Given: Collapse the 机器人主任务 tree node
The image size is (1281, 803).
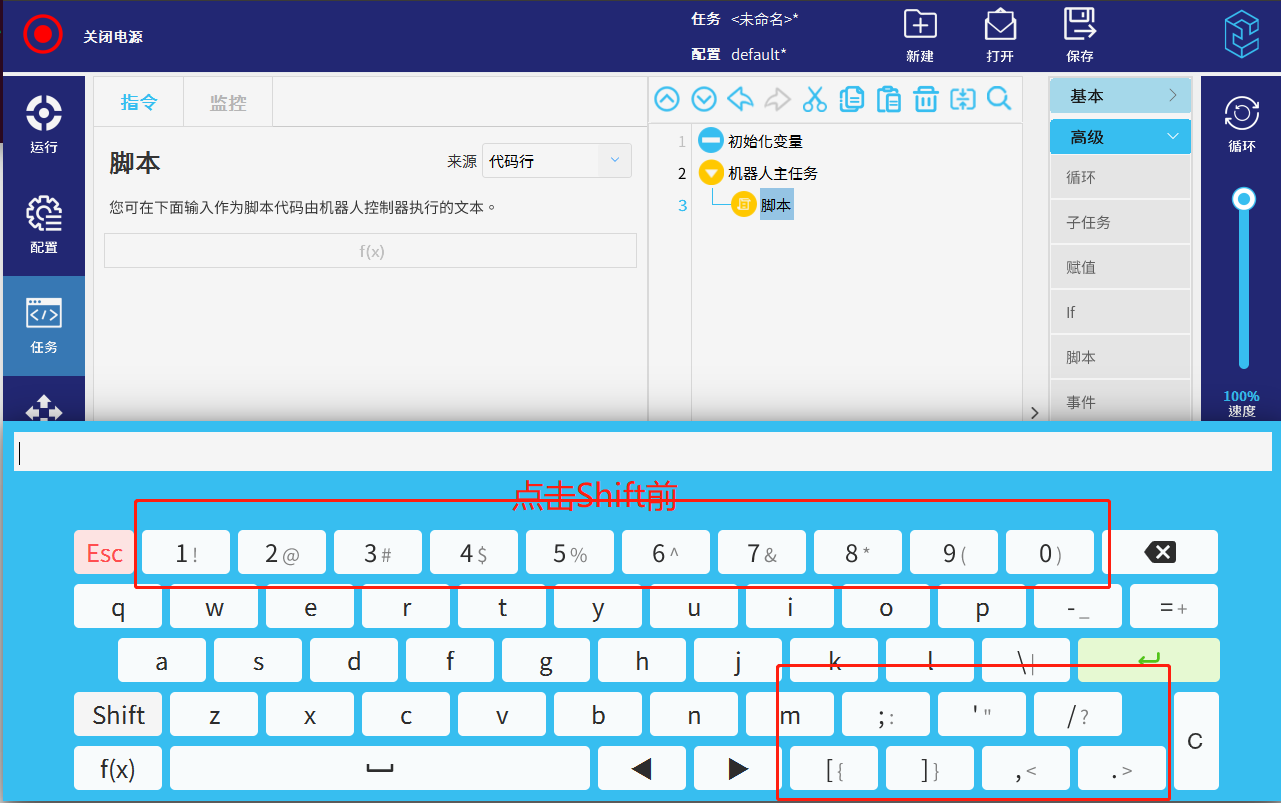Looking at the screenshot, I should coord(711,173).
